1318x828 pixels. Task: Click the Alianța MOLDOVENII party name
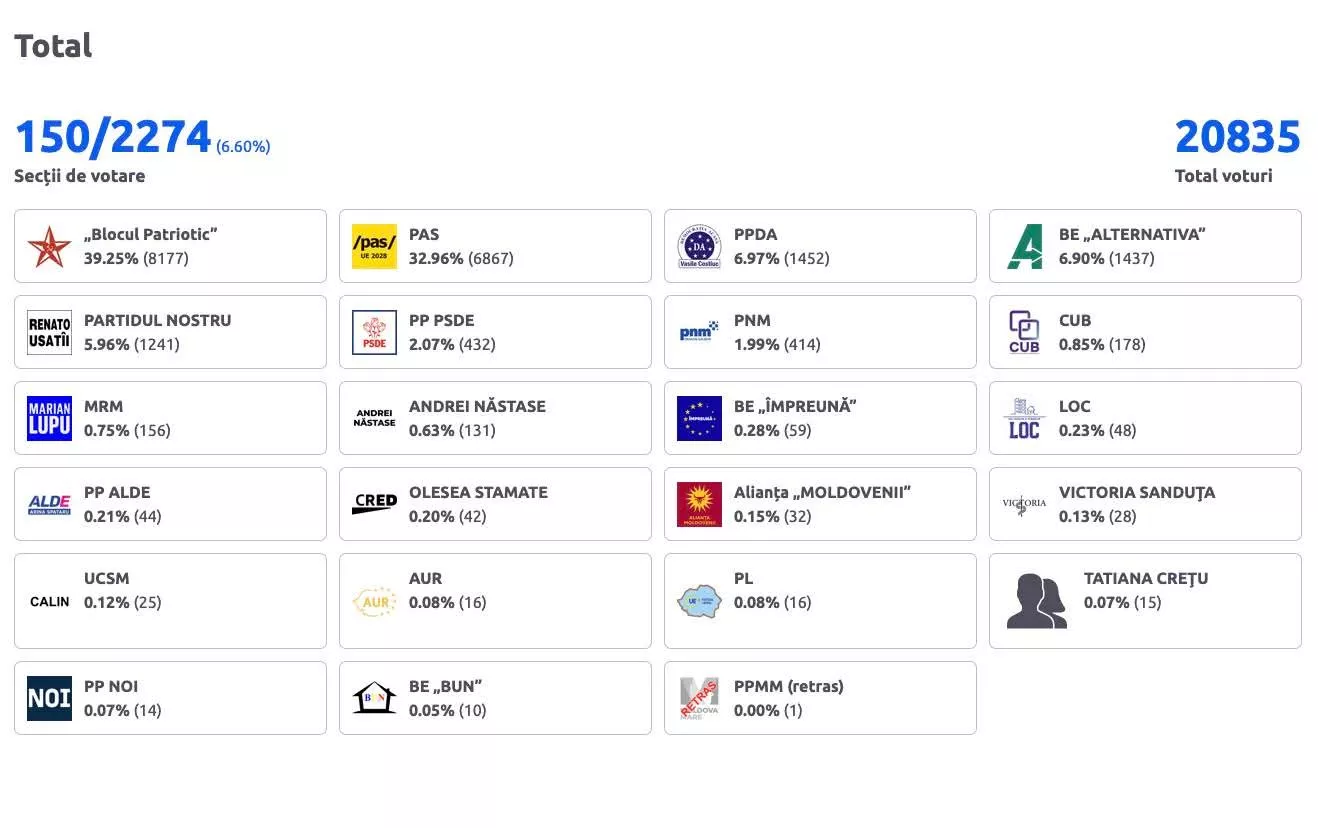point(822,492)
